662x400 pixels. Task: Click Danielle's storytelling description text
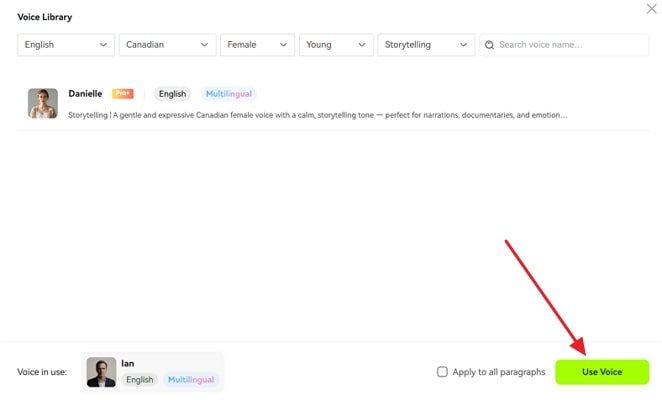click(x=317, y=115)
